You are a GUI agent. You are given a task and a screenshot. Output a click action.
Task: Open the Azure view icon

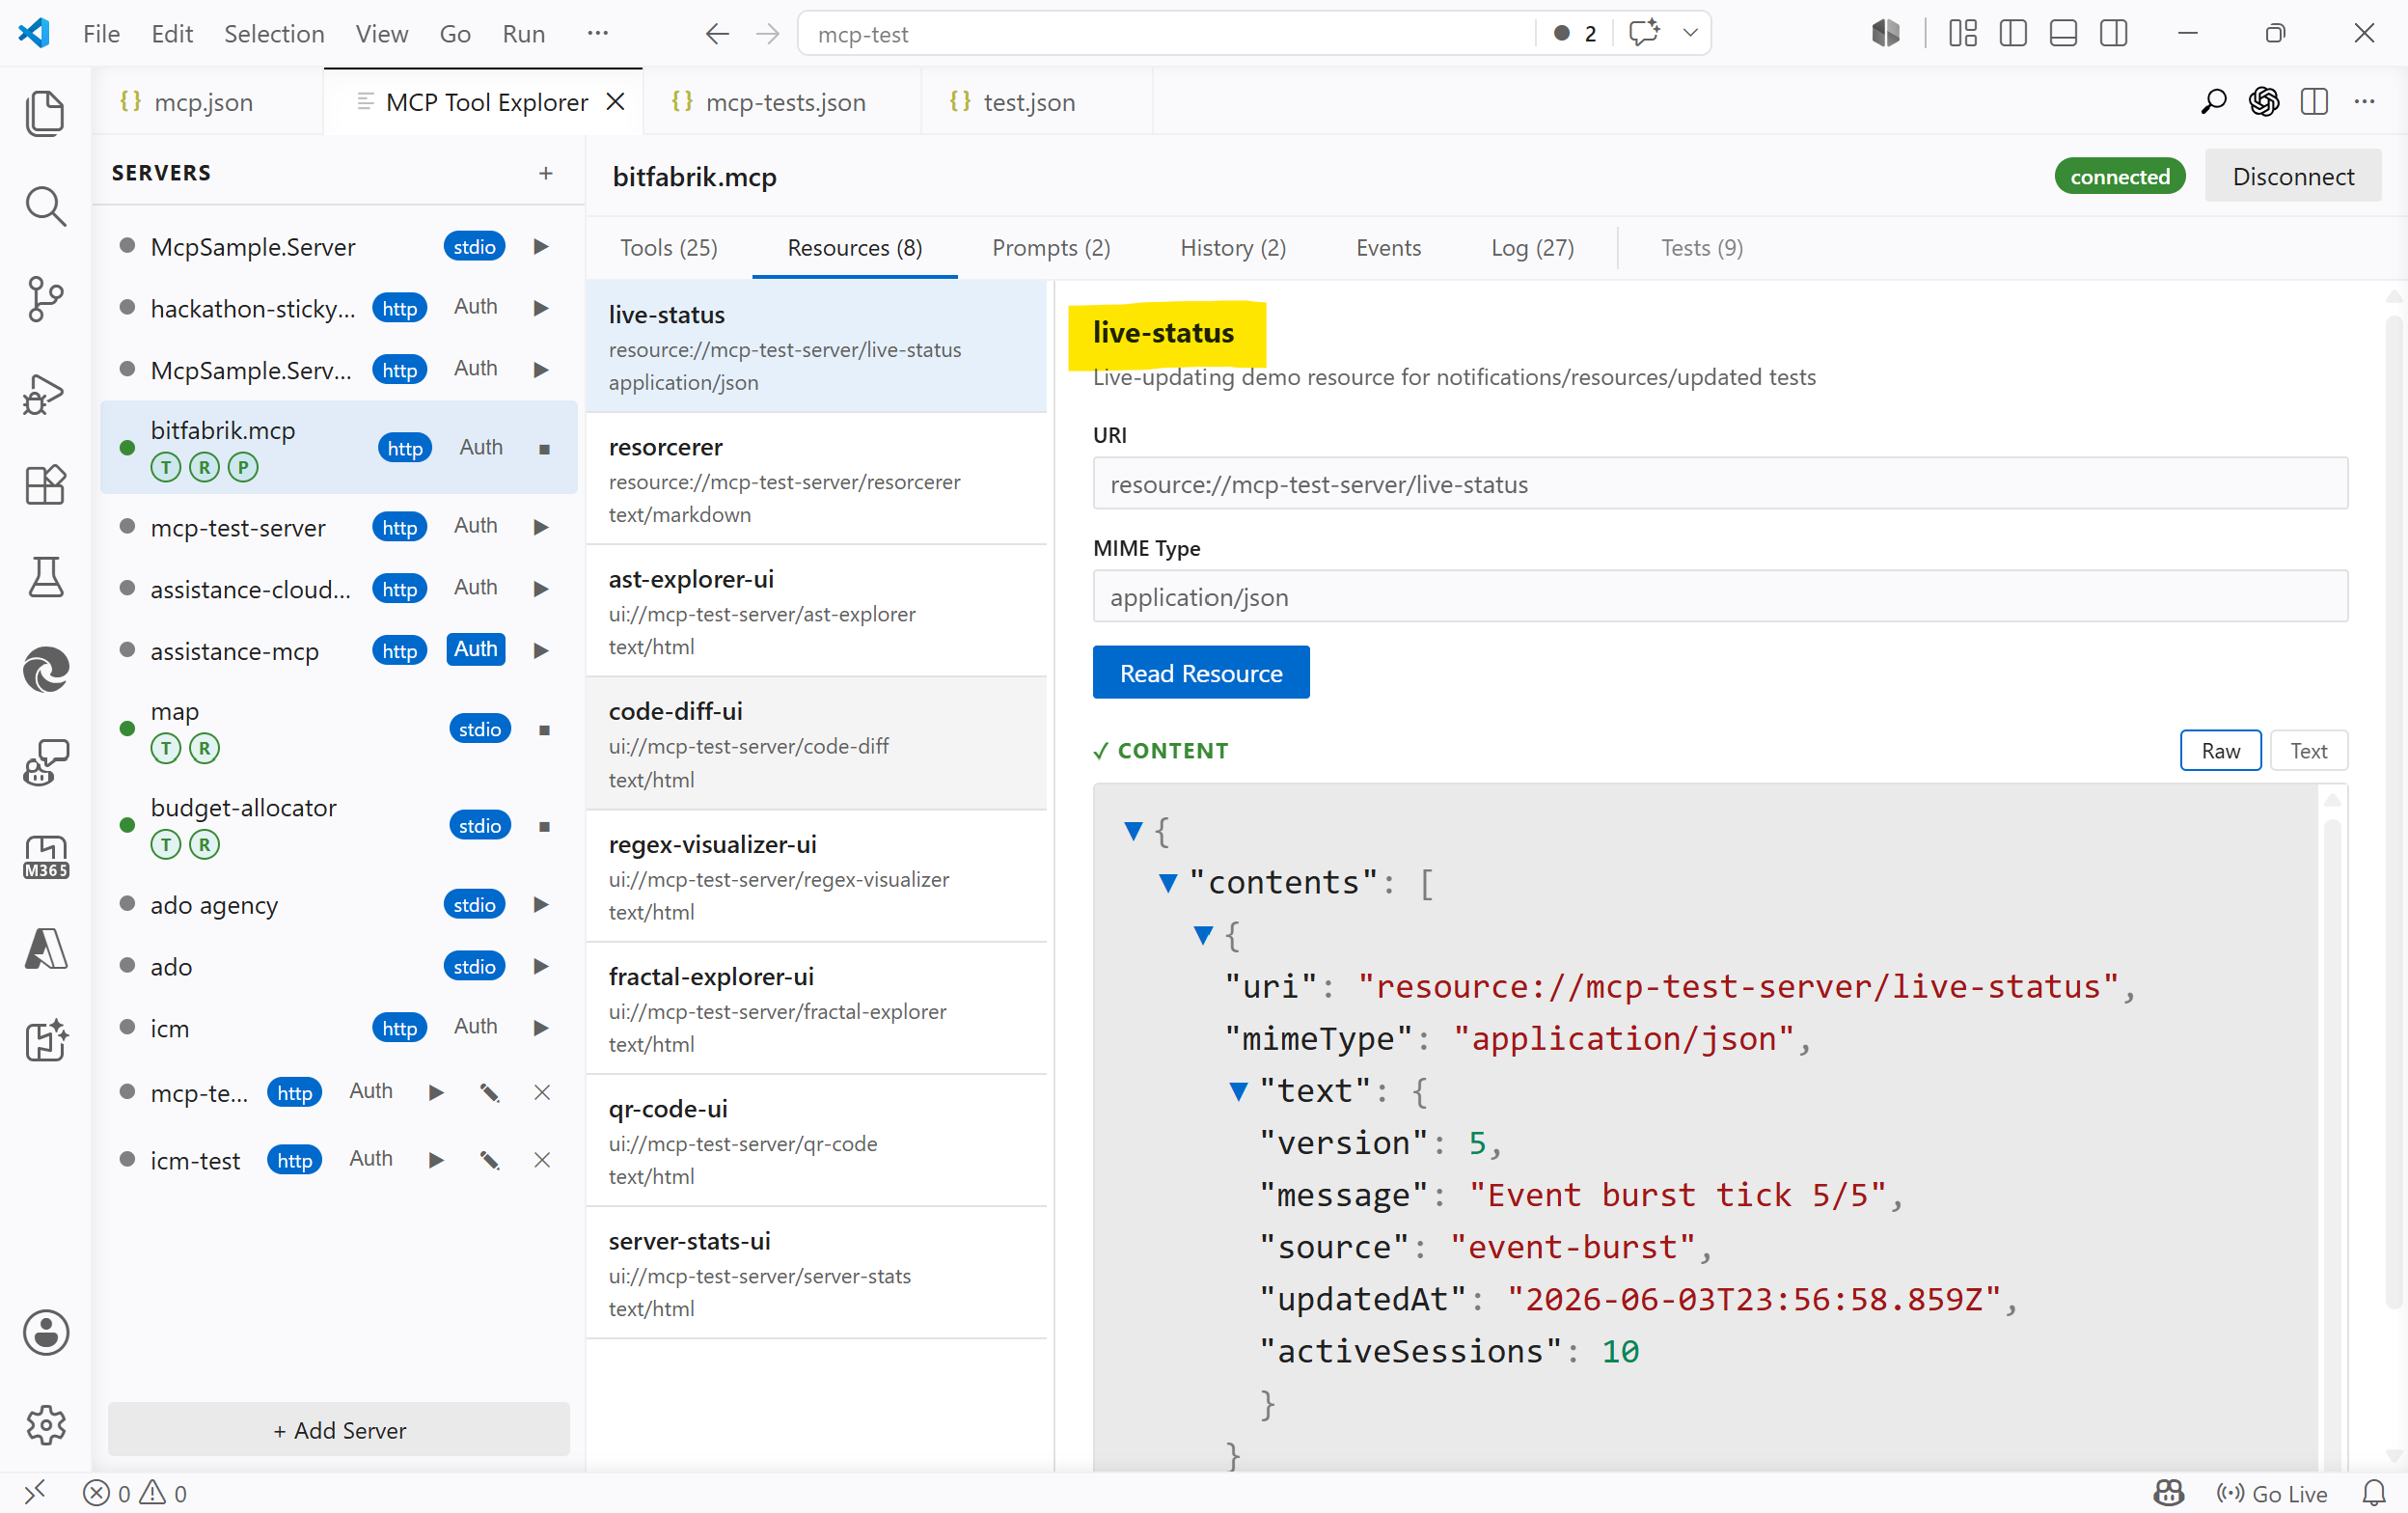tap(45, 949)
